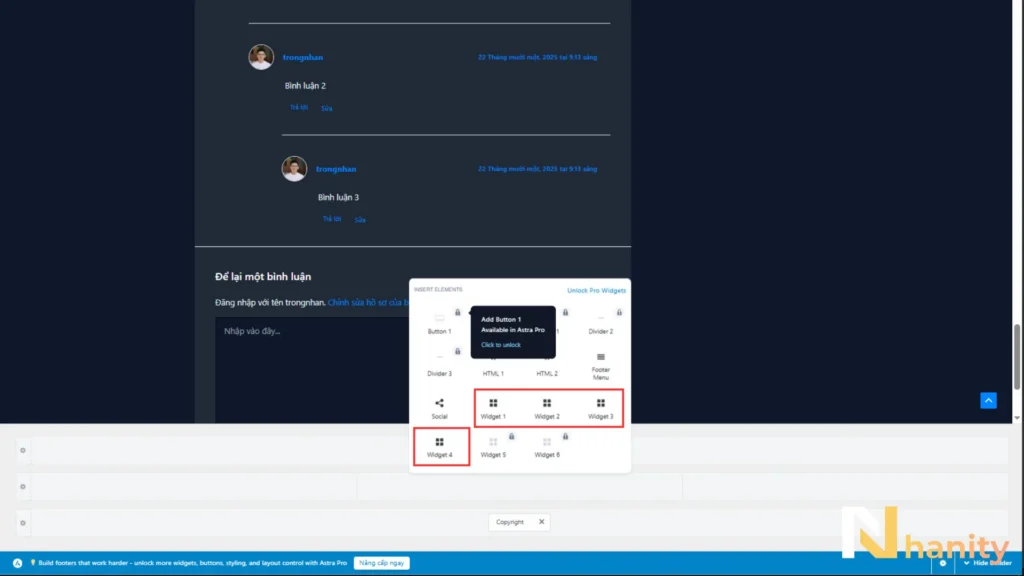Pick the locked Button 1 element
The height and width of the screenshot is (576, 1024).
440,323
